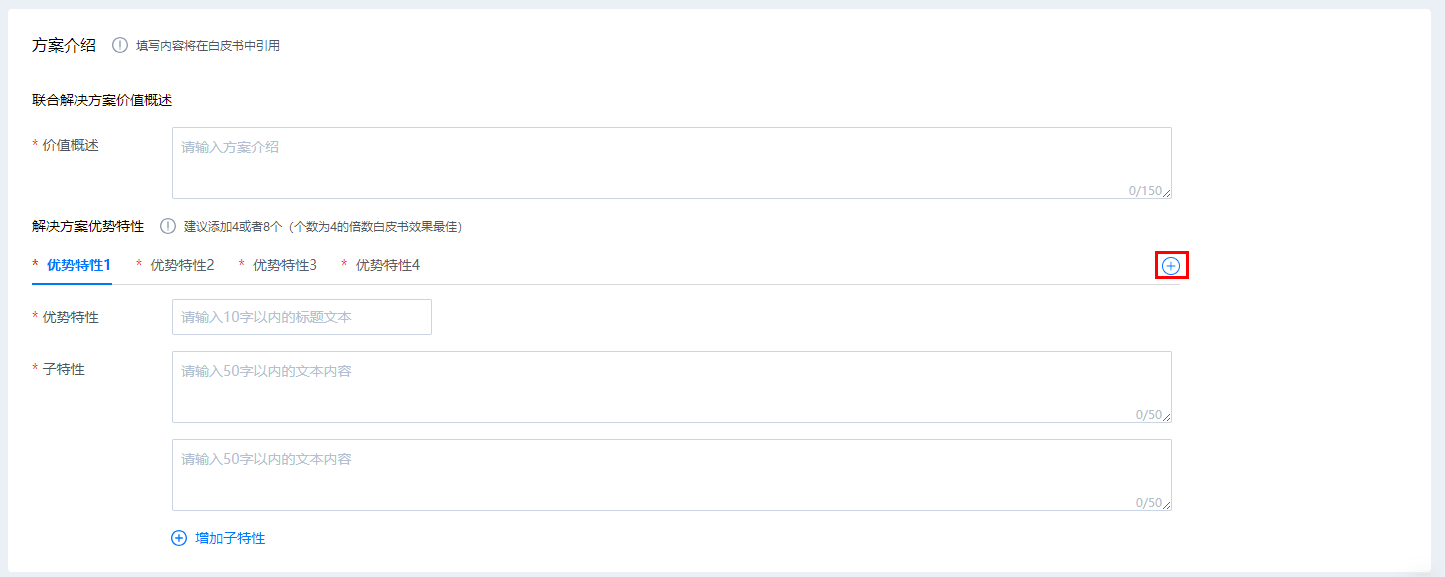Click the 0/150 character counter

pos(1145,190)
